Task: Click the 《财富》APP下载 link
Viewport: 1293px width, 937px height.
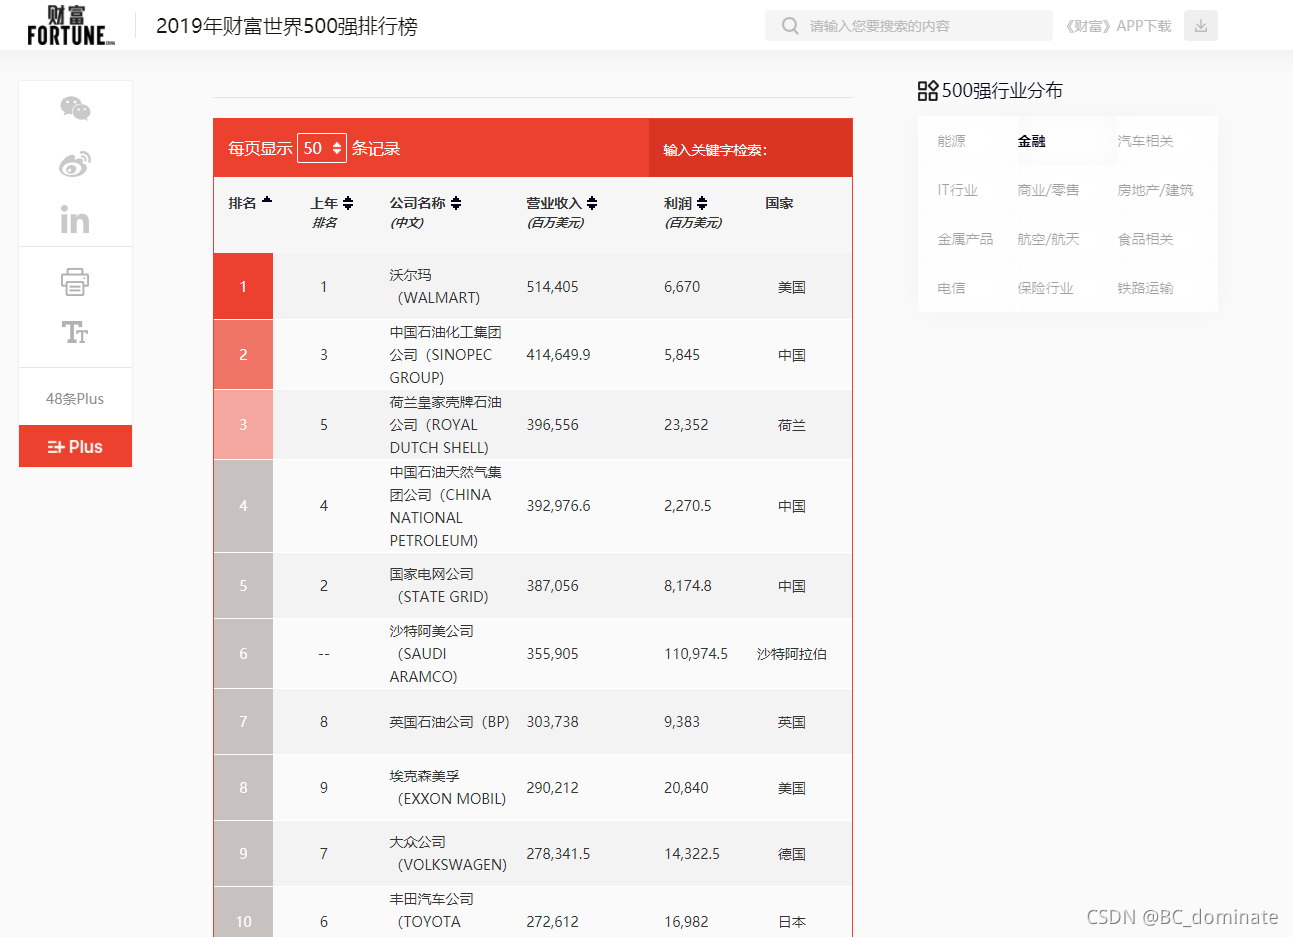Action: click(x=1118, y=26)
